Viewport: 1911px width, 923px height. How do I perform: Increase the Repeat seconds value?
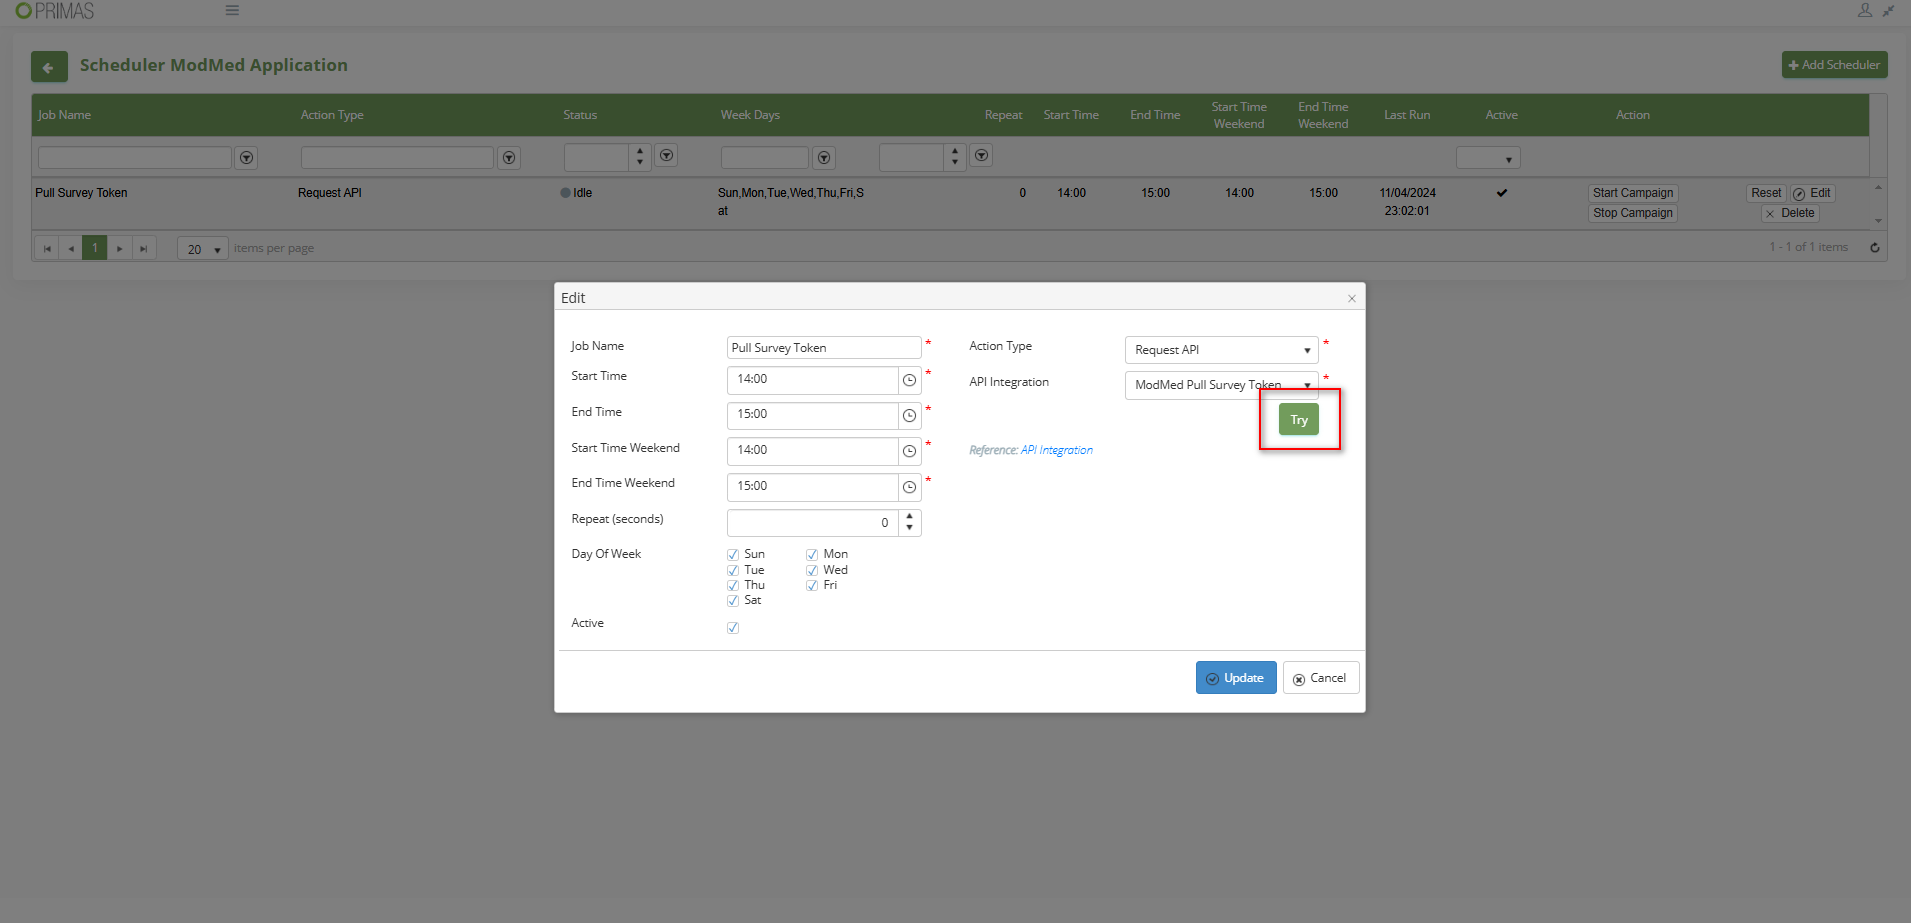click(x=909, y=517)
